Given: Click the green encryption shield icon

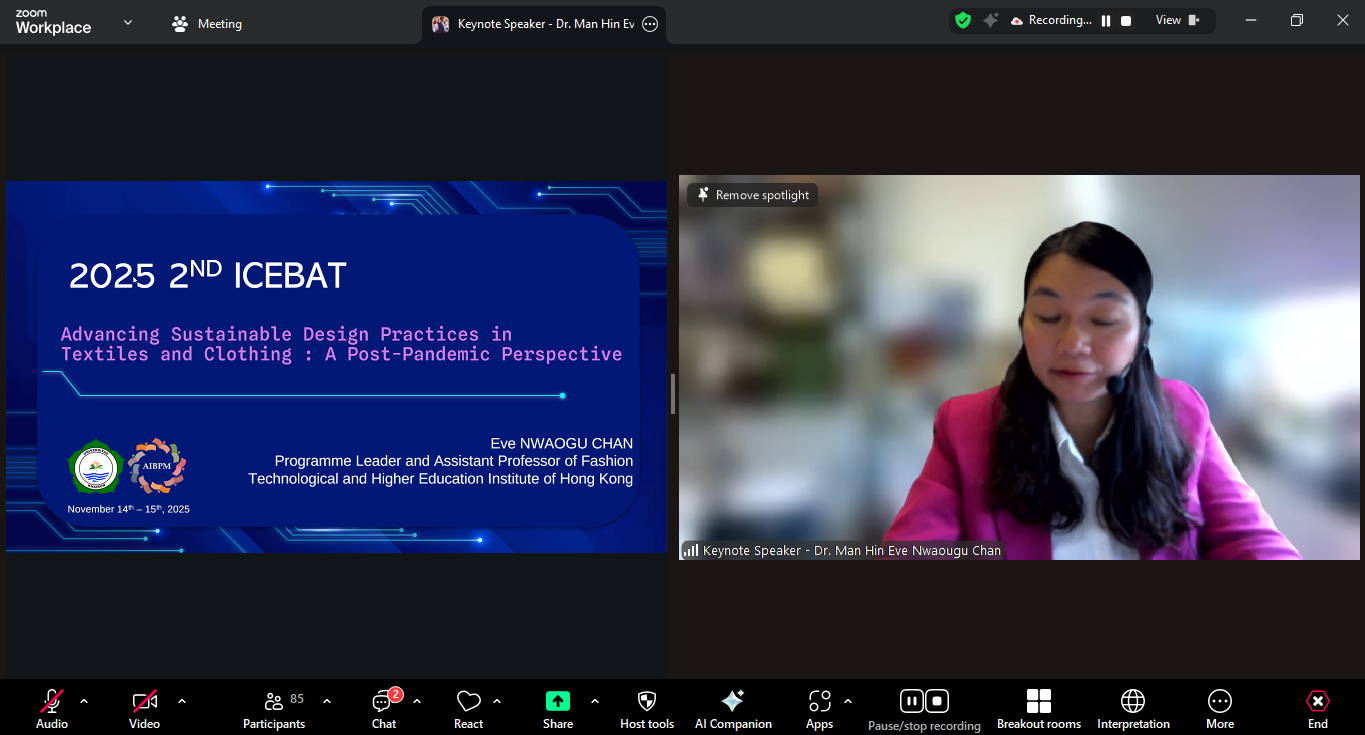Looking at the screenshot, I should point(963,20).
